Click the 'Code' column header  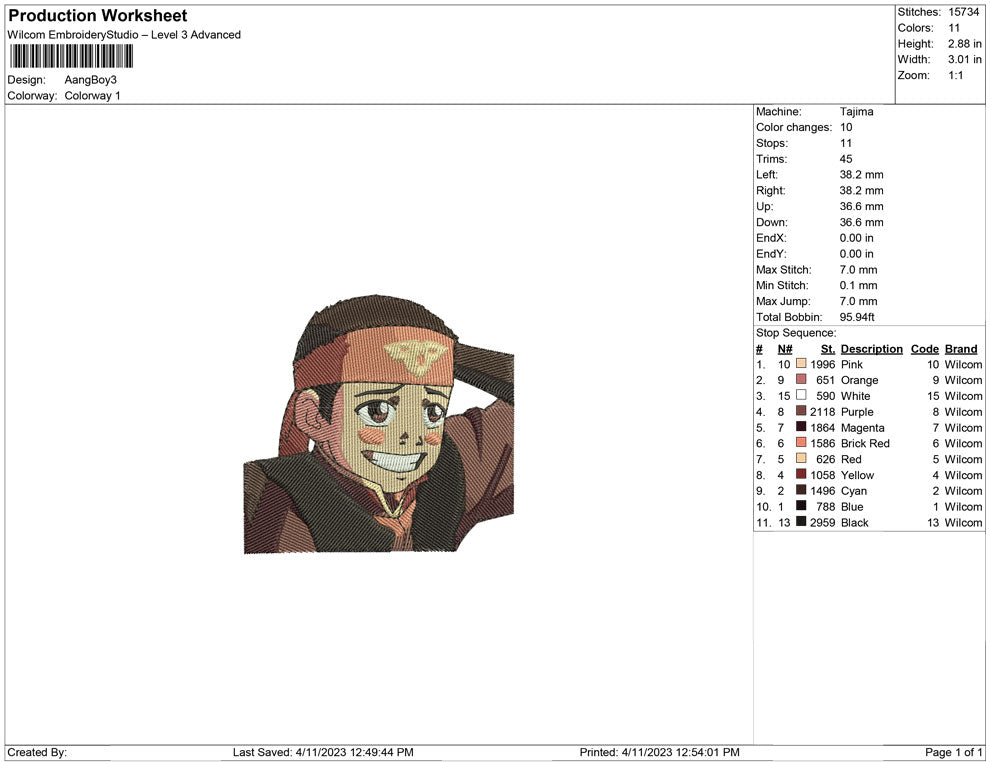point(924,349)
